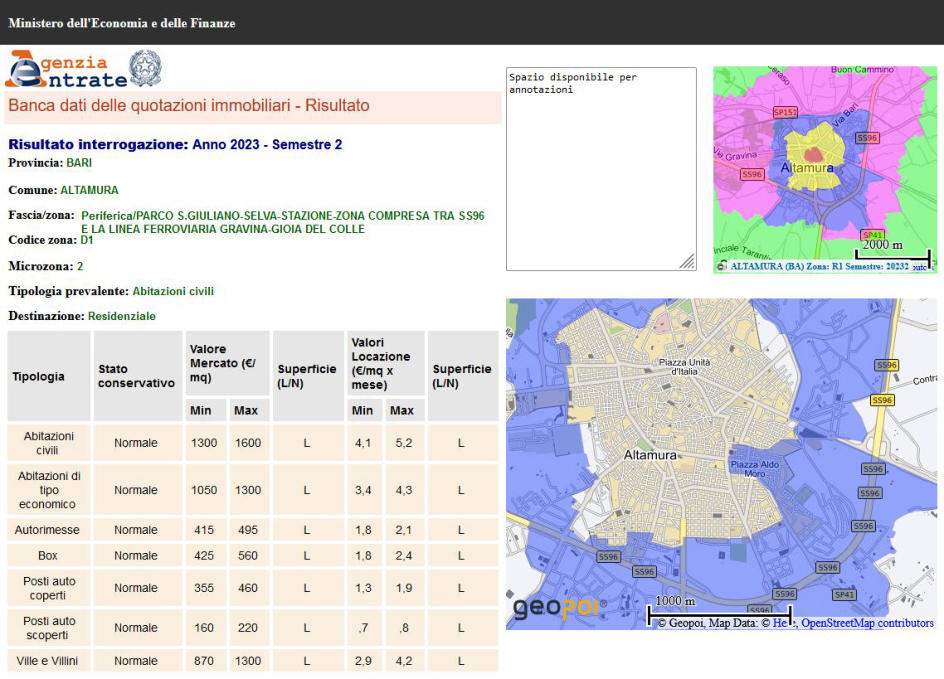
Task: Click the Agenzia Entrate logo
Action: pyautogui.click(x=66, y=69)
